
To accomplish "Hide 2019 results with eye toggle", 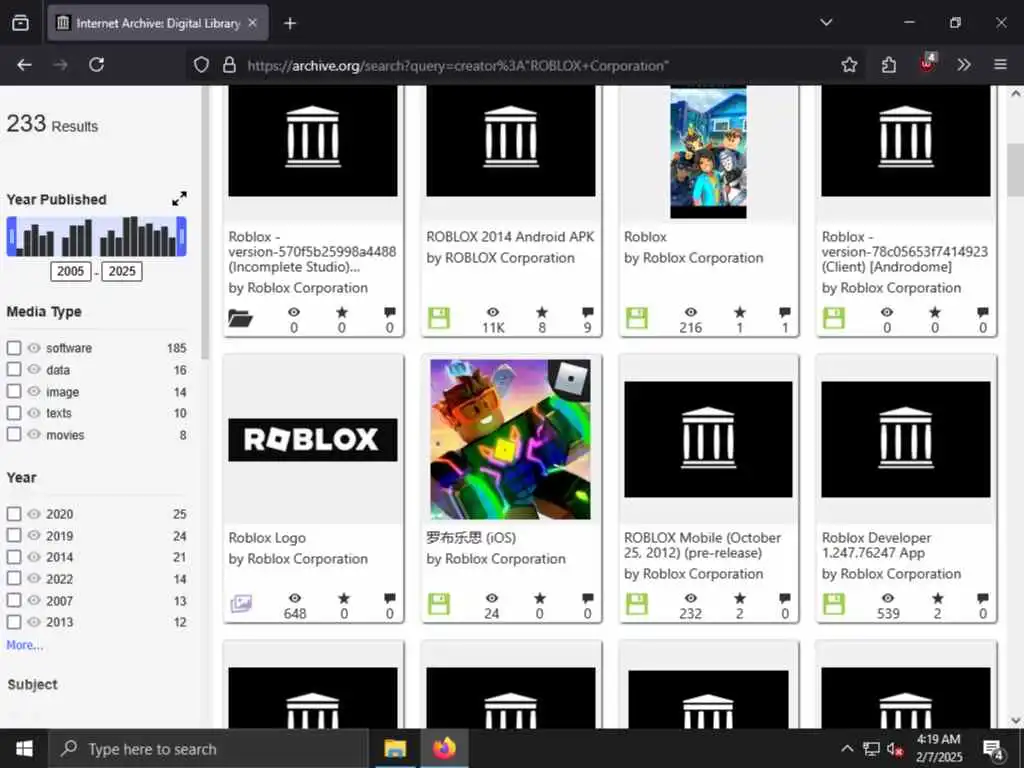I will pos(34,535).
